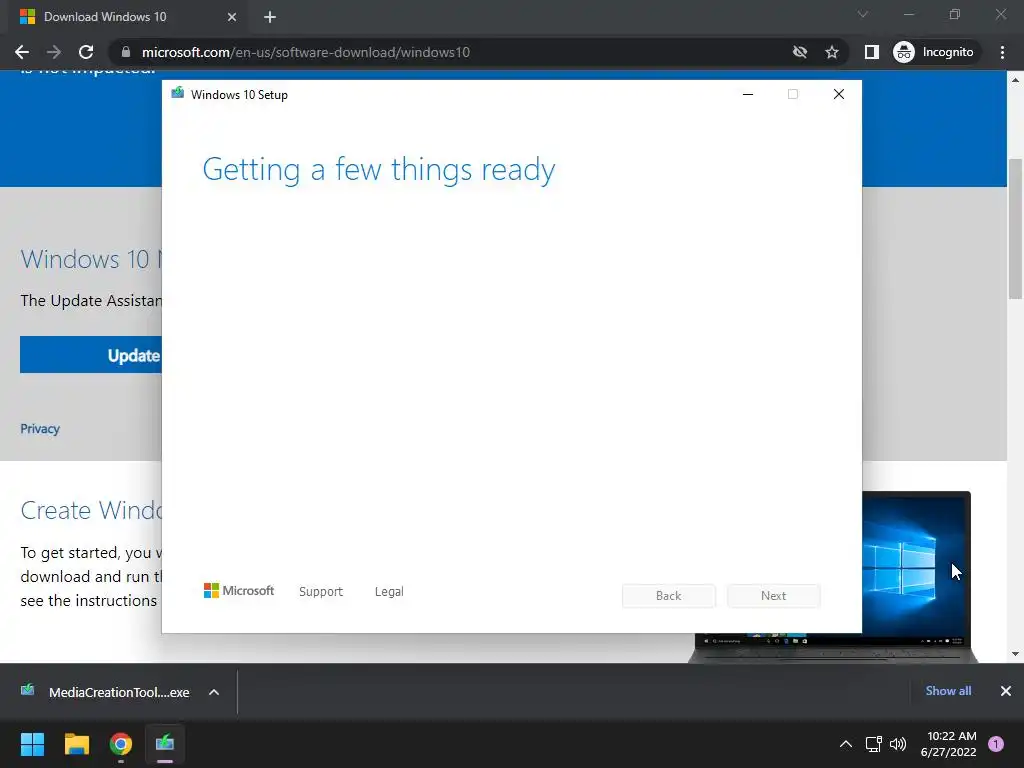
Task: Click the Back button in Setup
Action: click(x=669, y=596)
